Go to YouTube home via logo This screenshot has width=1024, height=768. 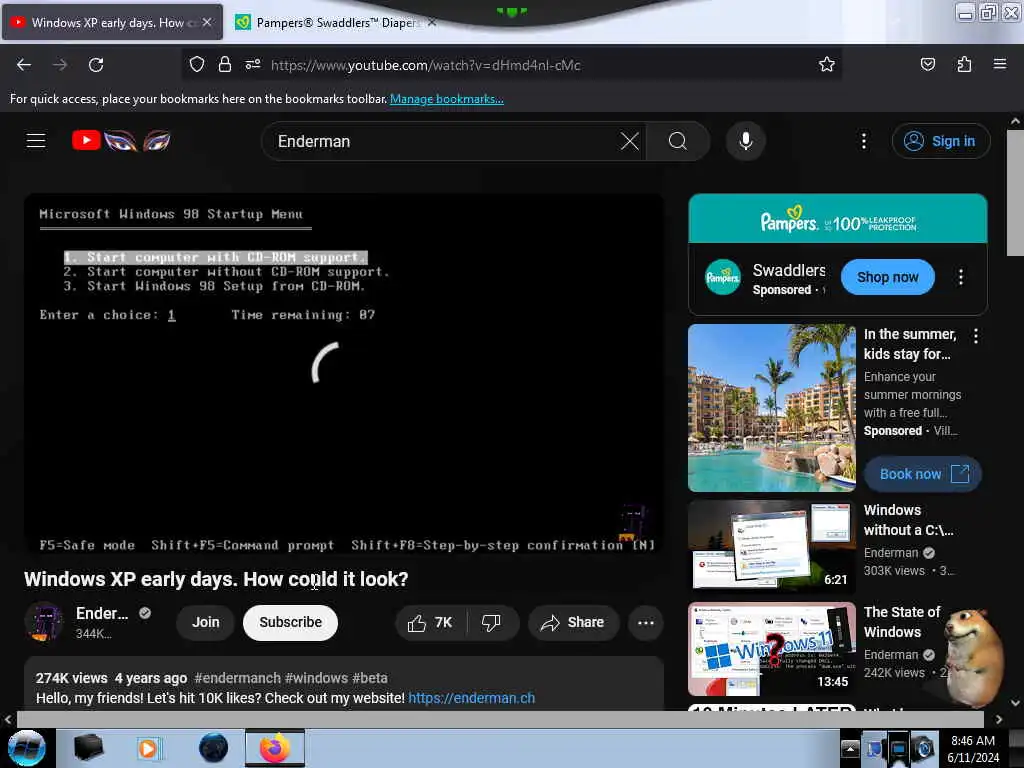121,140
